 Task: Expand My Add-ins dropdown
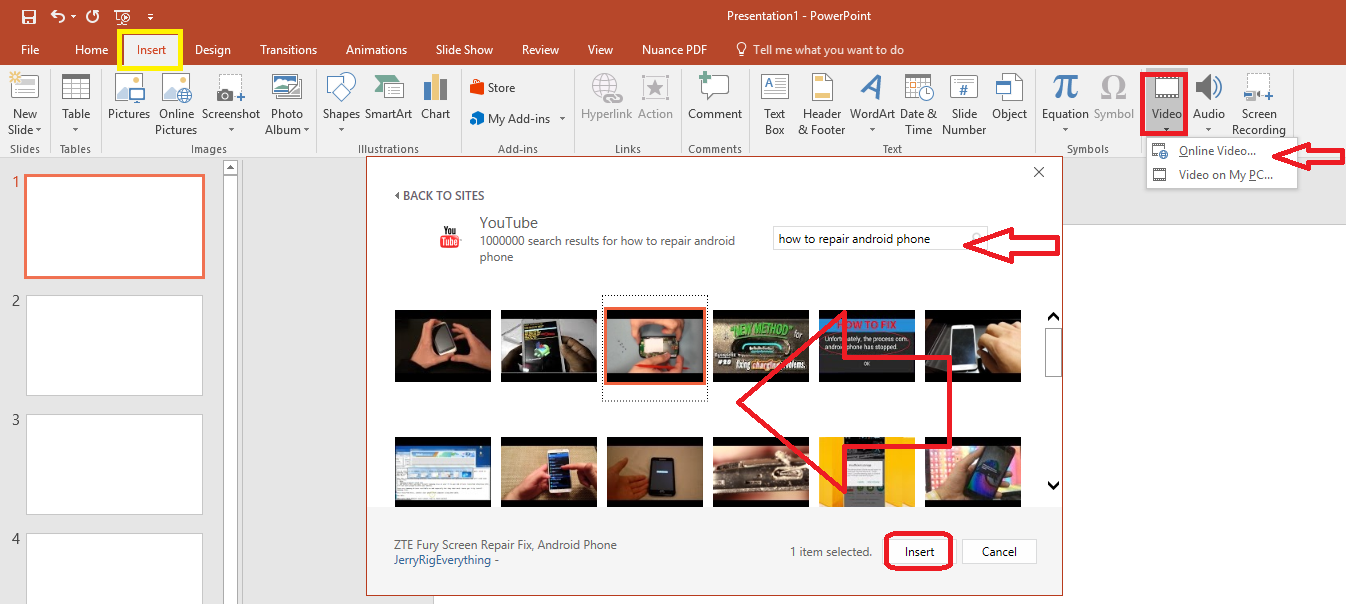tap(562, 119)
